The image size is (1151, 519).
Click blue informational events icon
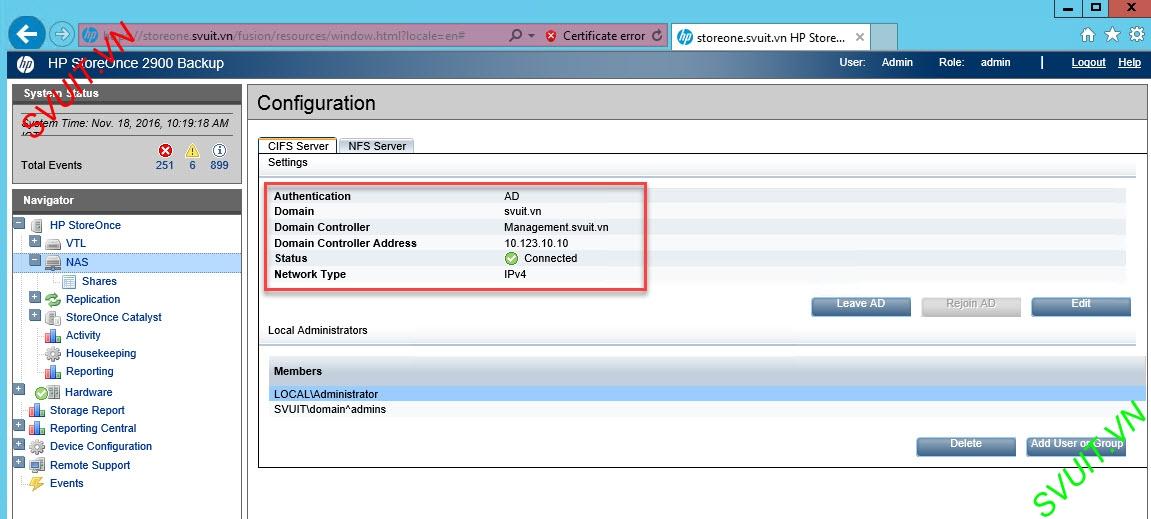pos(219,150)
